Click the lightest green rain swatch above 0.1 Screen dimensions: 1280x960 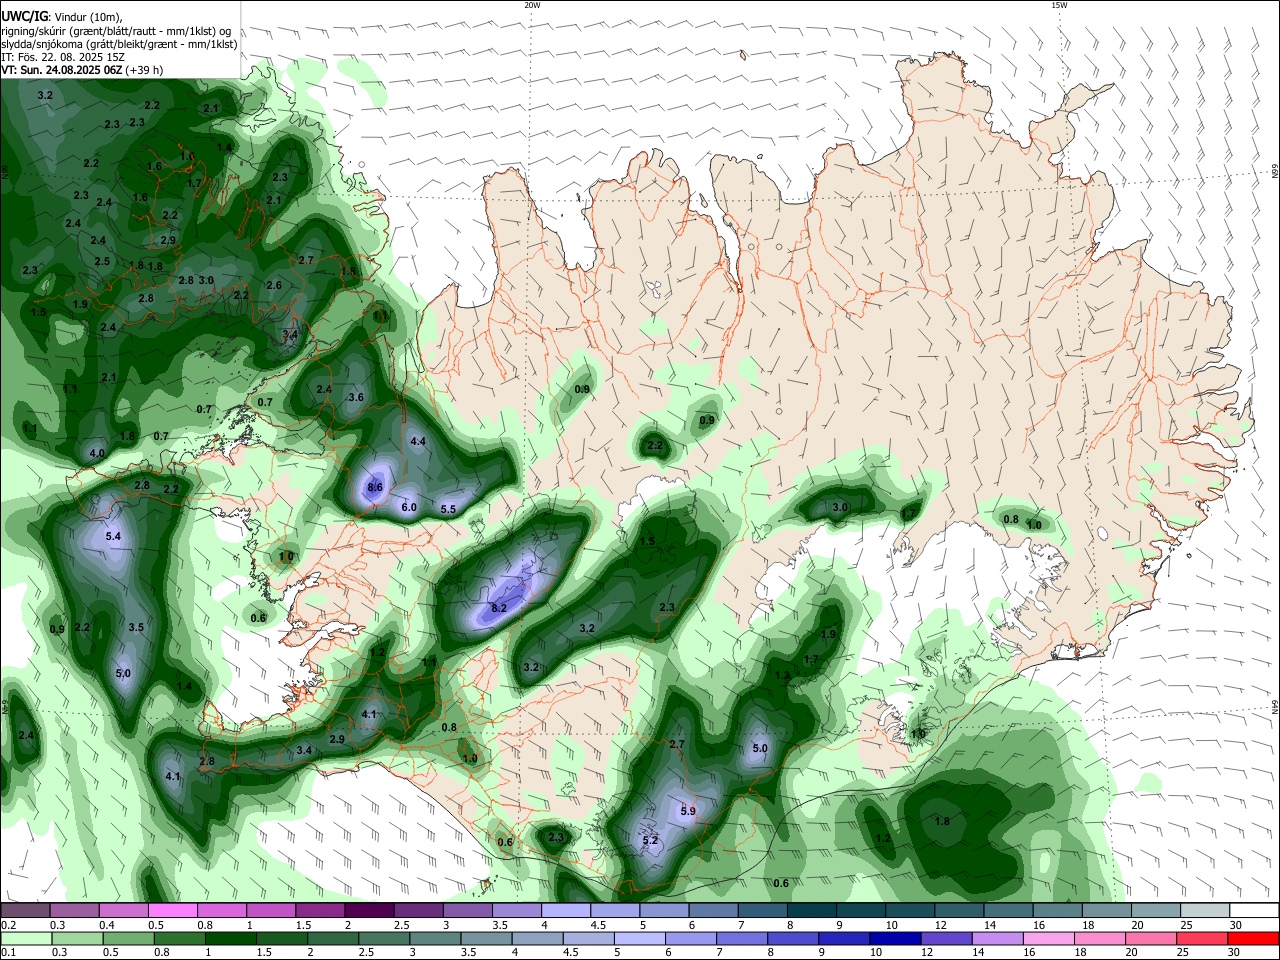click(x=25, y=939)
